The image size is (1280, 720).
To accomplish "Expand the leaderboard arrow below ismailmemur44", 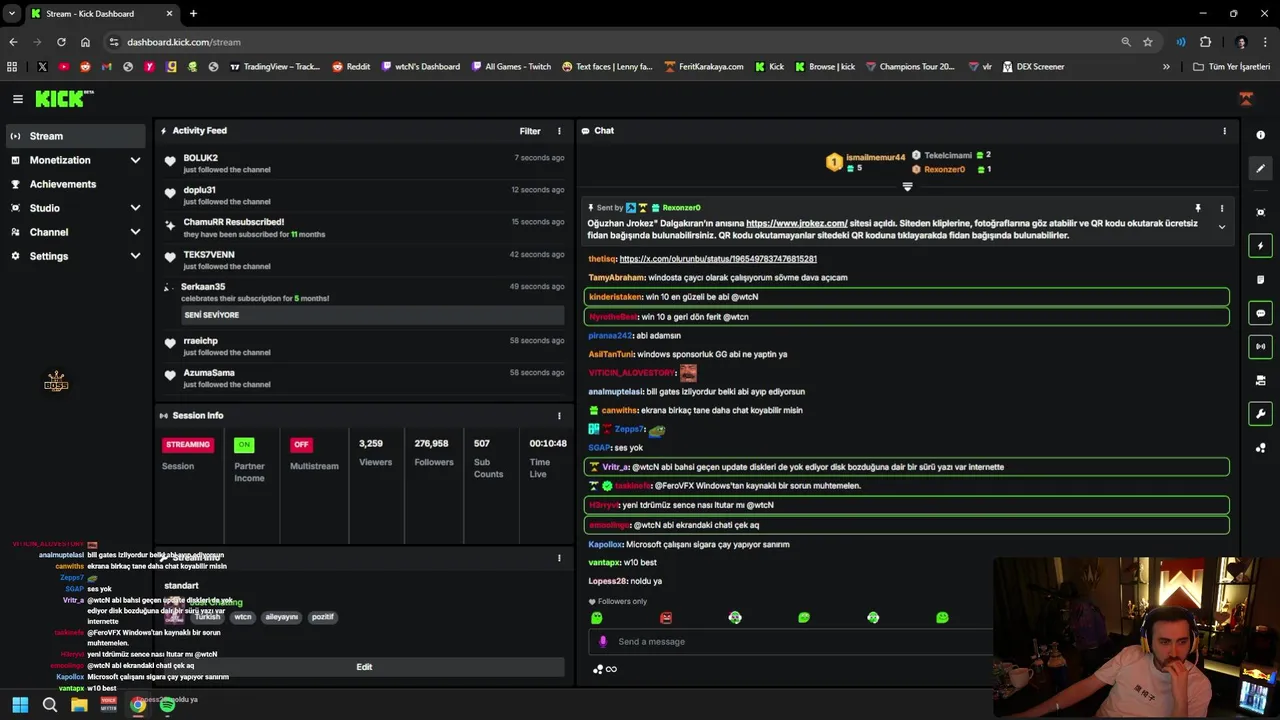I will coord(907,187).
